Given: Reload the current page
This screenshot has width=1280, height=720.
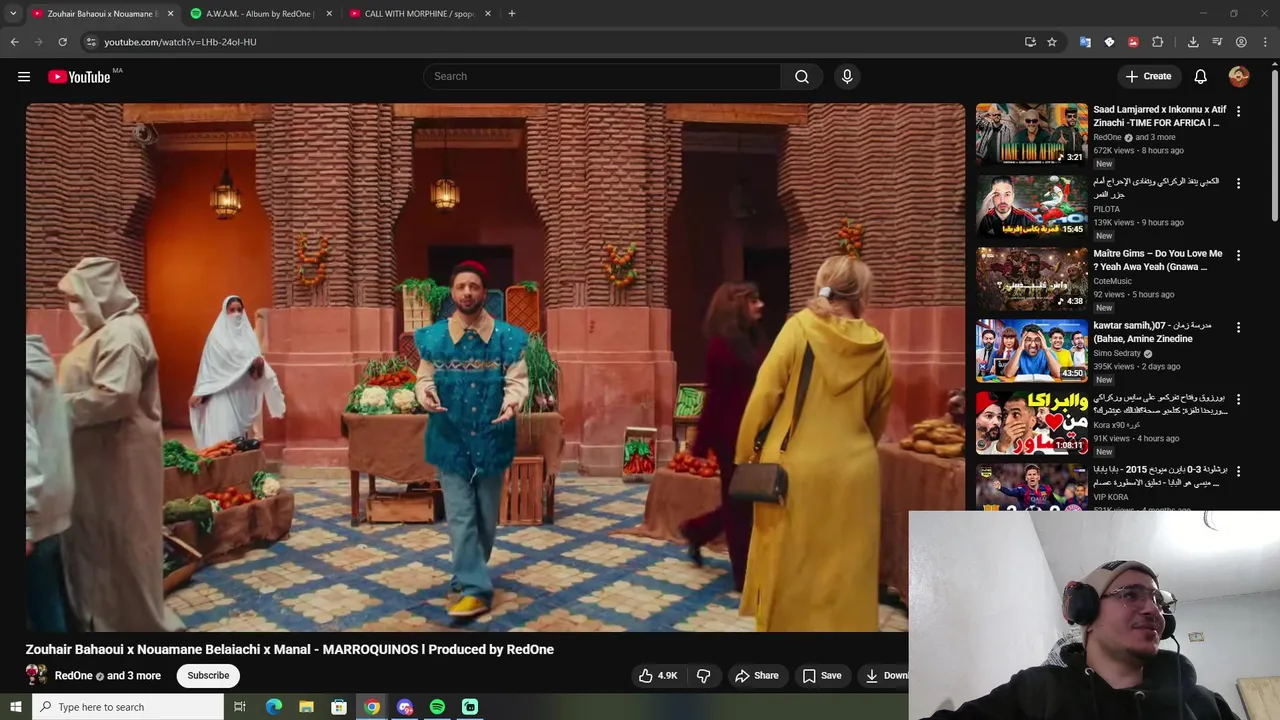Looking at the screenshot, I should point(62,42).
